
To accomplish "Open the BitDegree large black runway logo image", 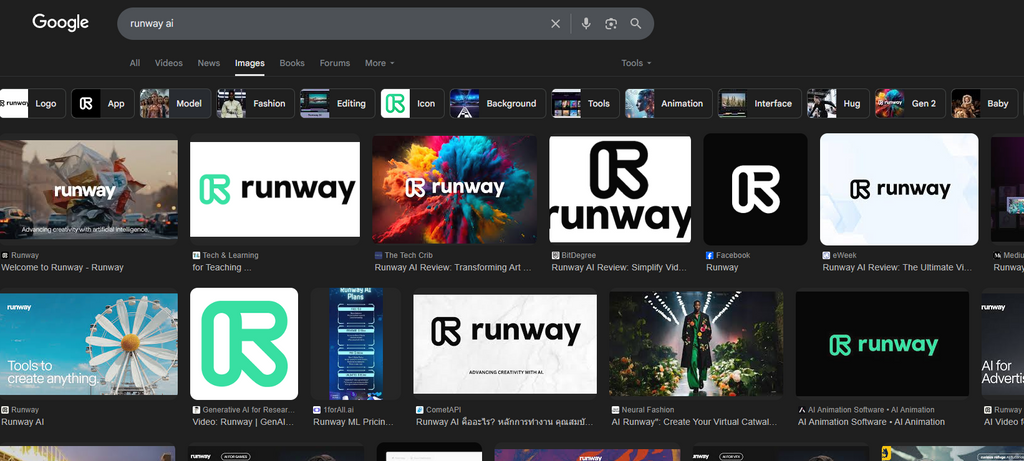I will (x=620, y=189).
